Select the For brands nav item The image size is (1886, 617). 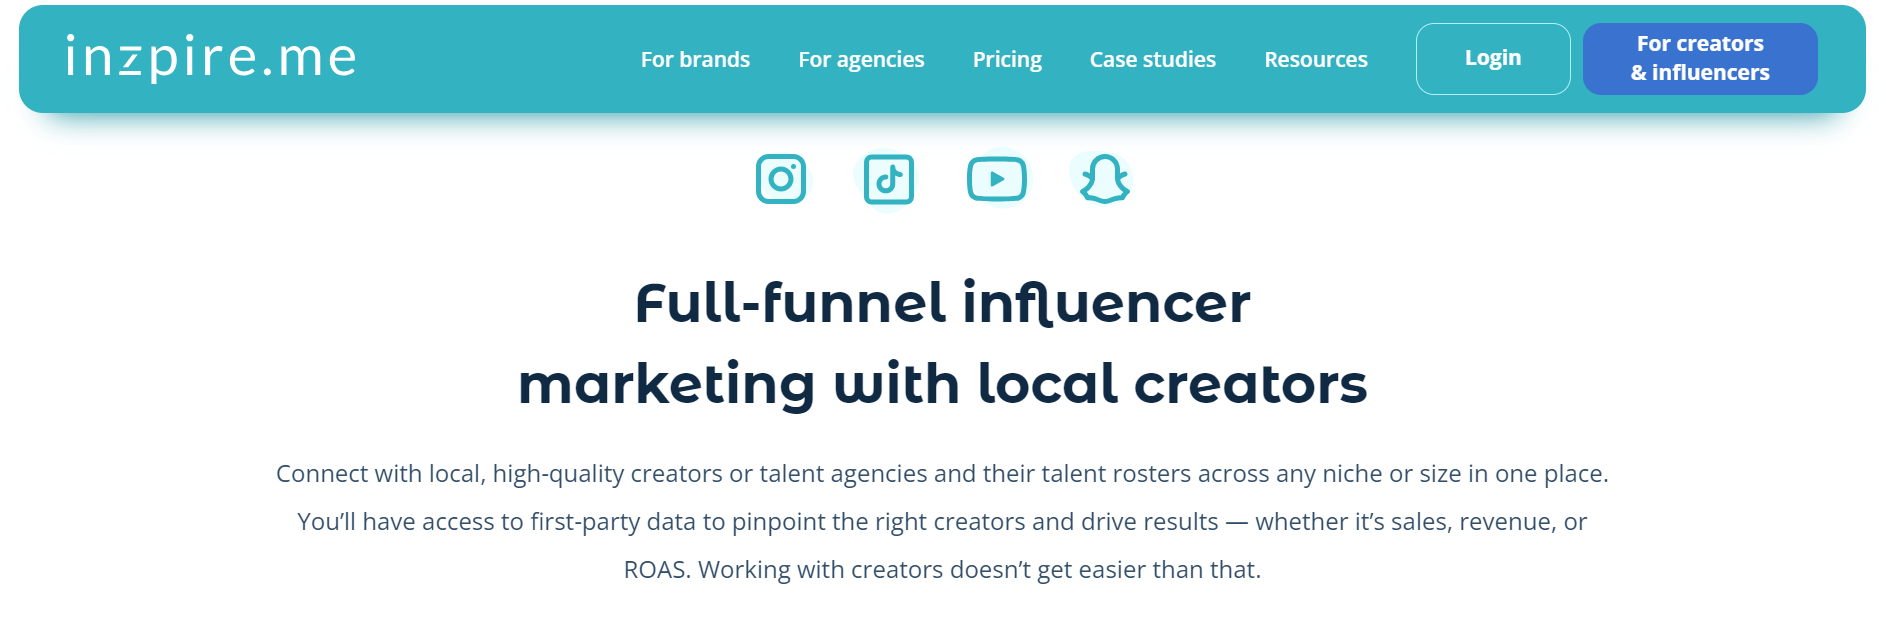coord(695,59)
